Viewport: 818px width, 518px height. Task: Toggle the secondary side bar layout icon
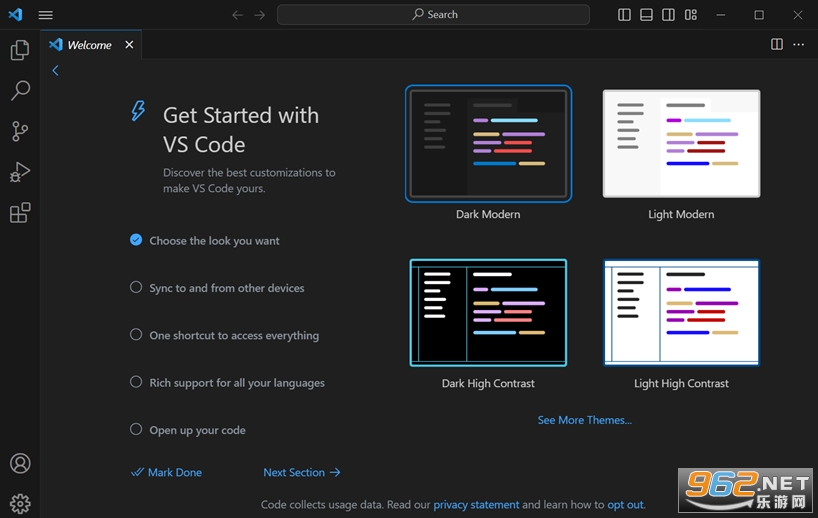tap(668, 15)
